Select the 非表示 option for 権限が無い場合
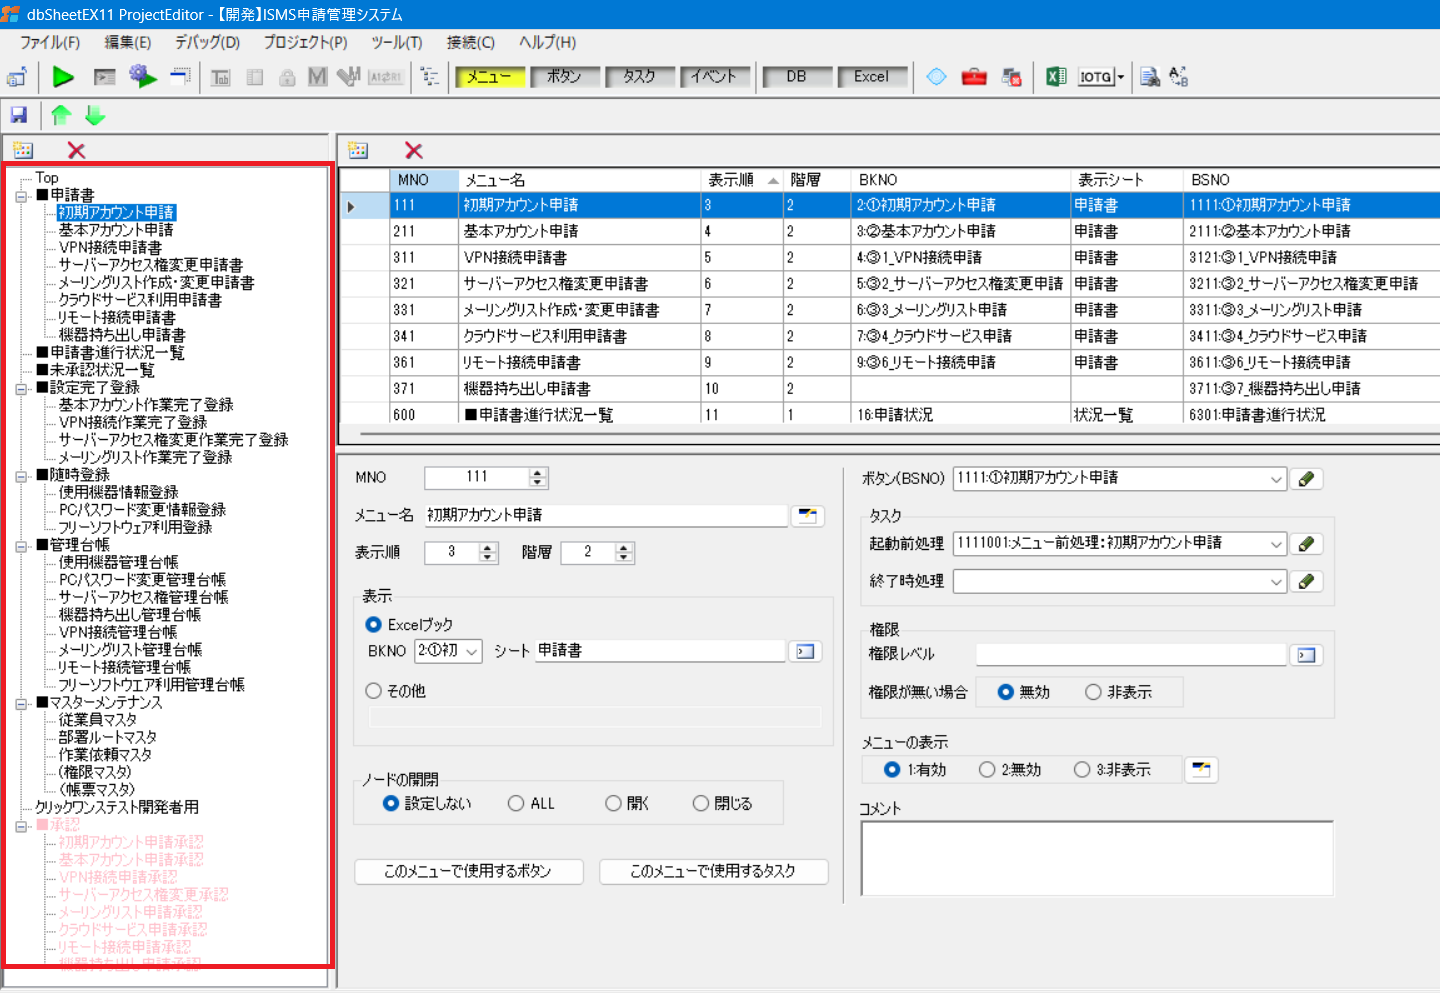Image resolution: width=1440 pixels, height=993 pixels. pos(1093,692)
